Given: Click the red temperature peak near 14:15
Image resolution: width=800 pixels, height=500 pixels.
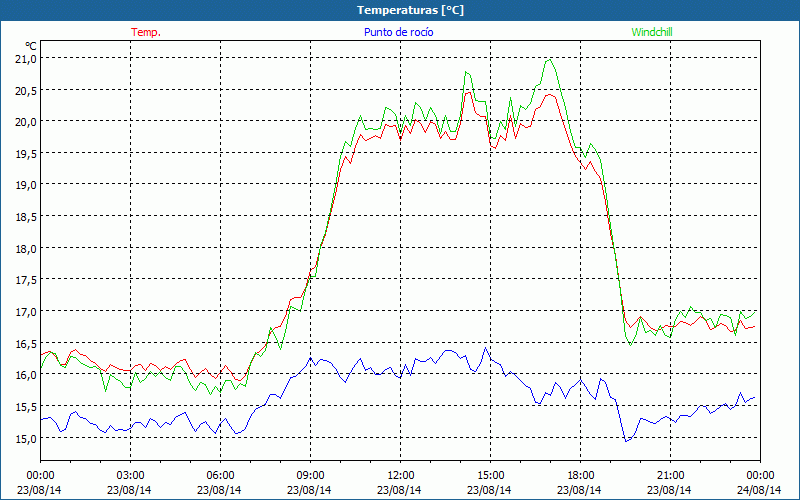Looking at the screenshot, I should click(x=468, y=92).
